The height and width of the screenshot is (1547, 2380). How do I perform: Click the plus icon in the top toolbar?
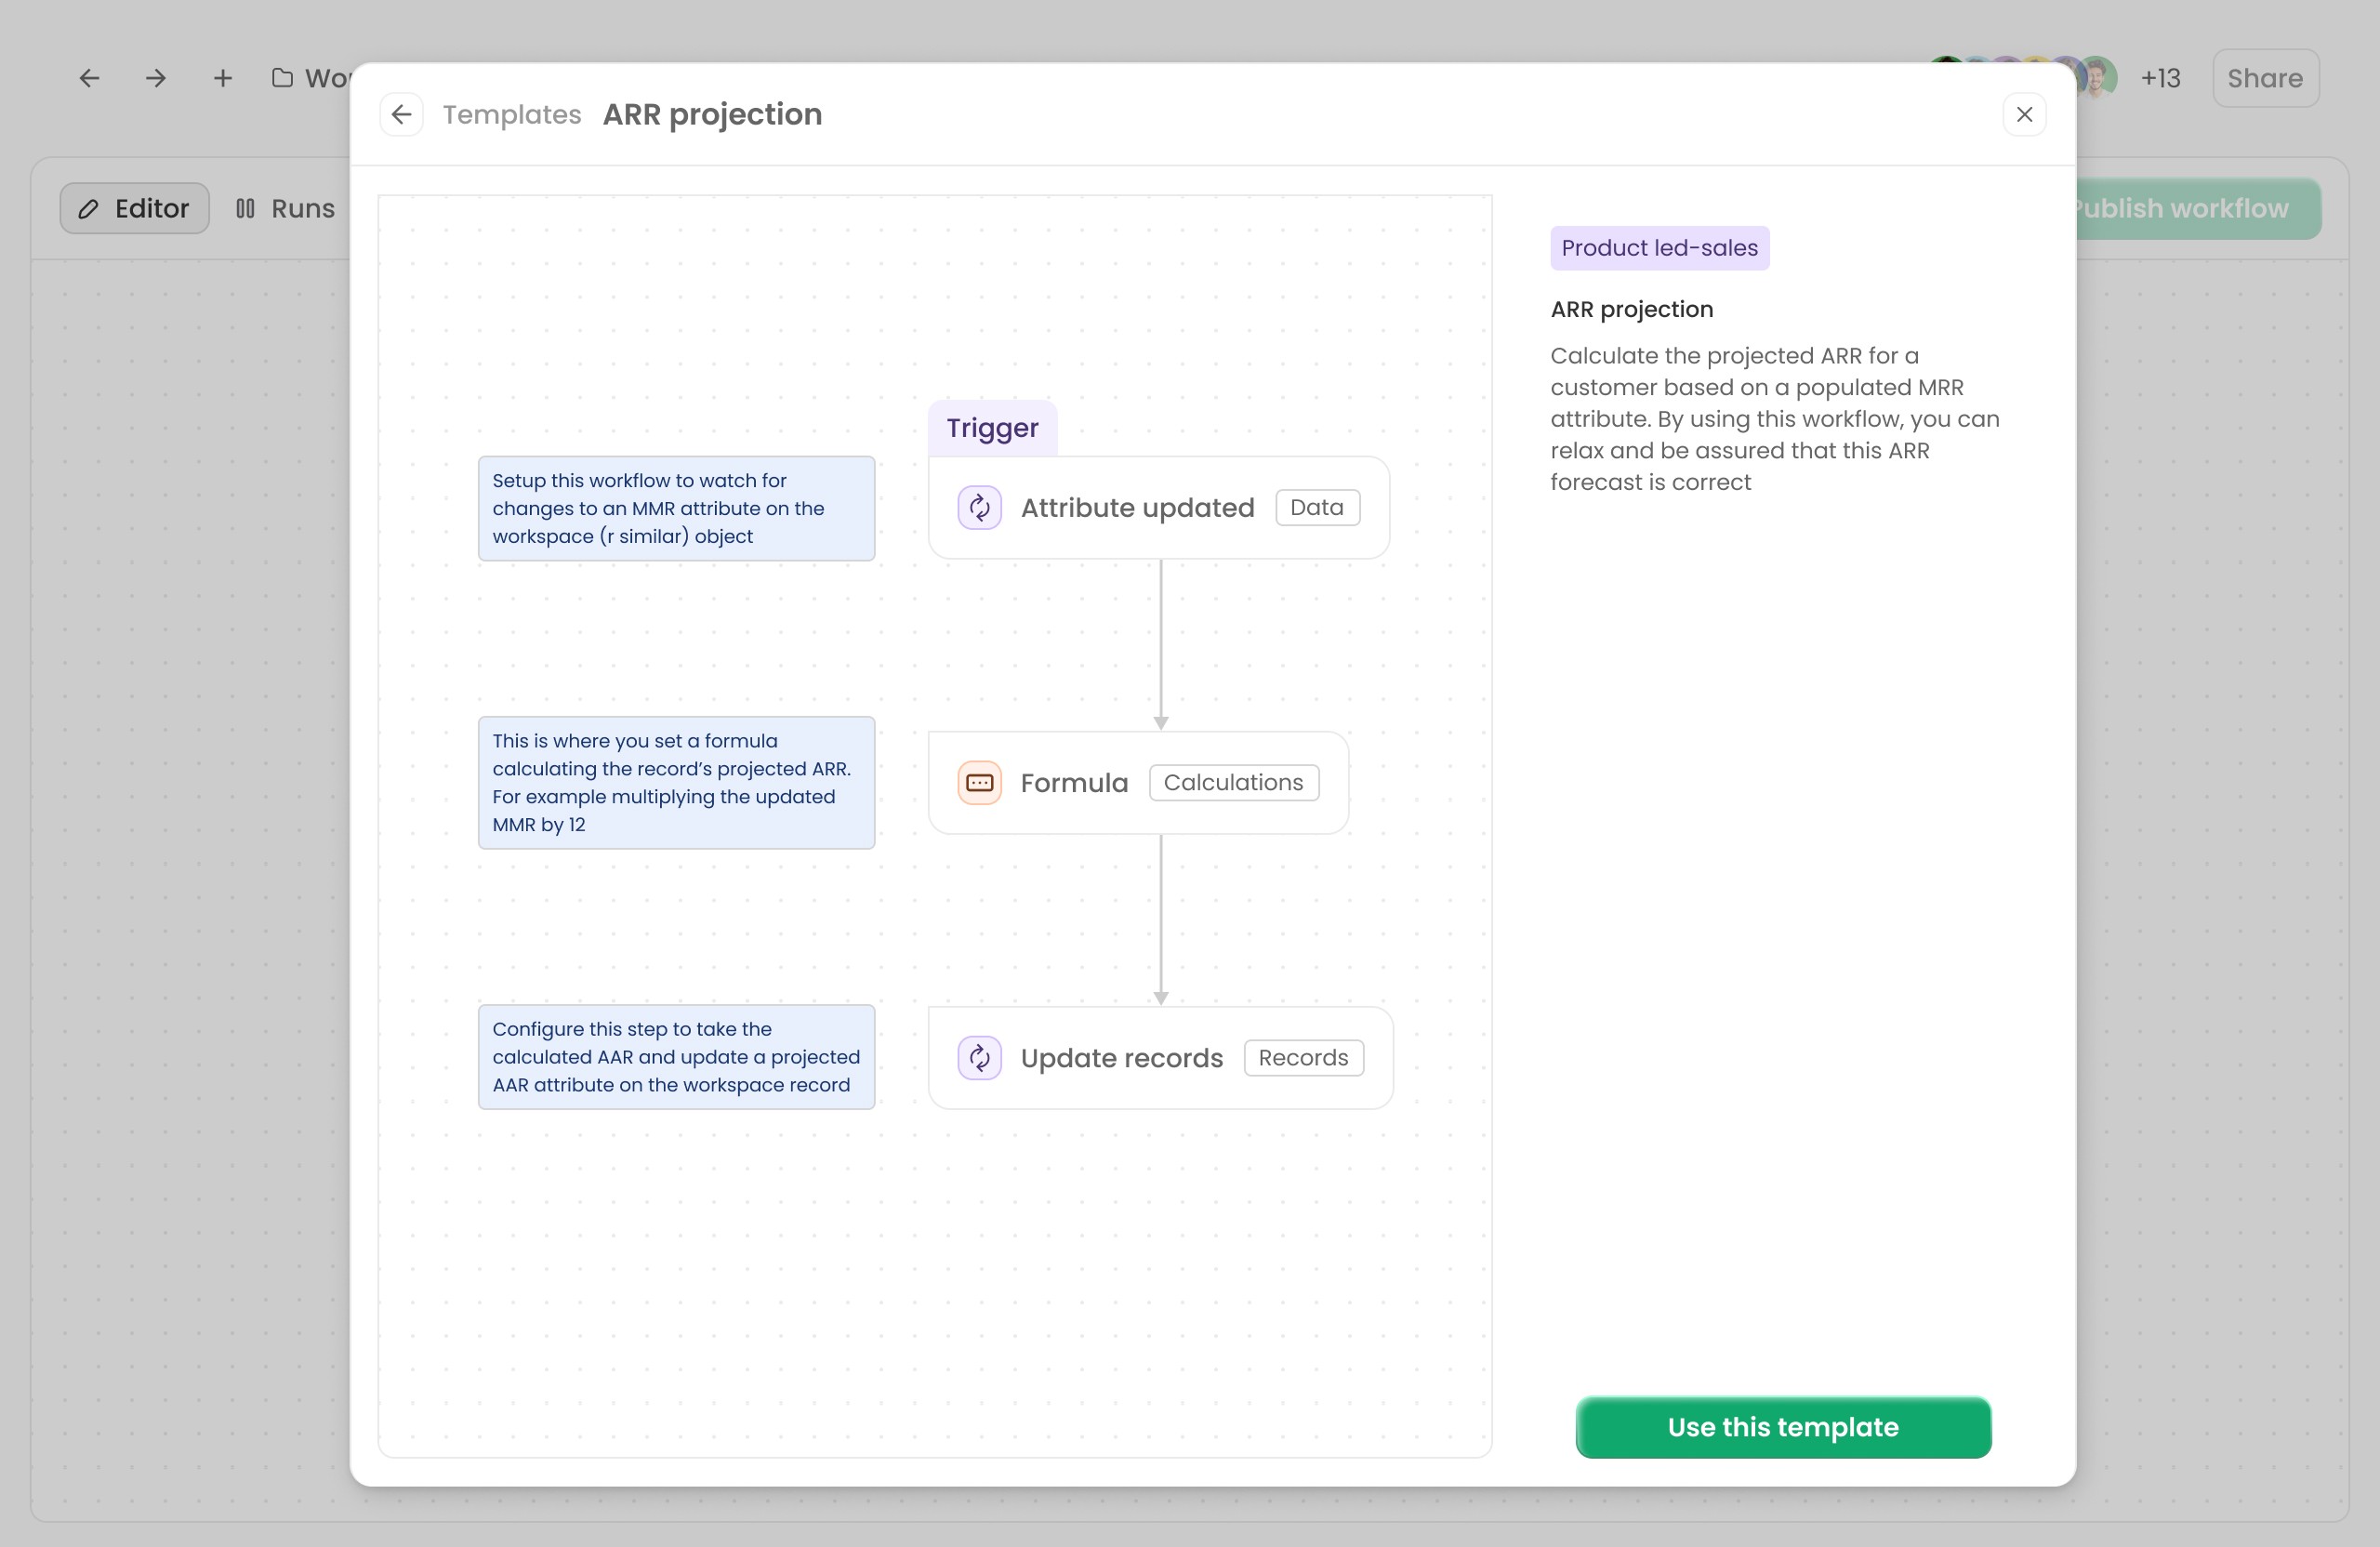pyautogui.click(x=222, y=77)
